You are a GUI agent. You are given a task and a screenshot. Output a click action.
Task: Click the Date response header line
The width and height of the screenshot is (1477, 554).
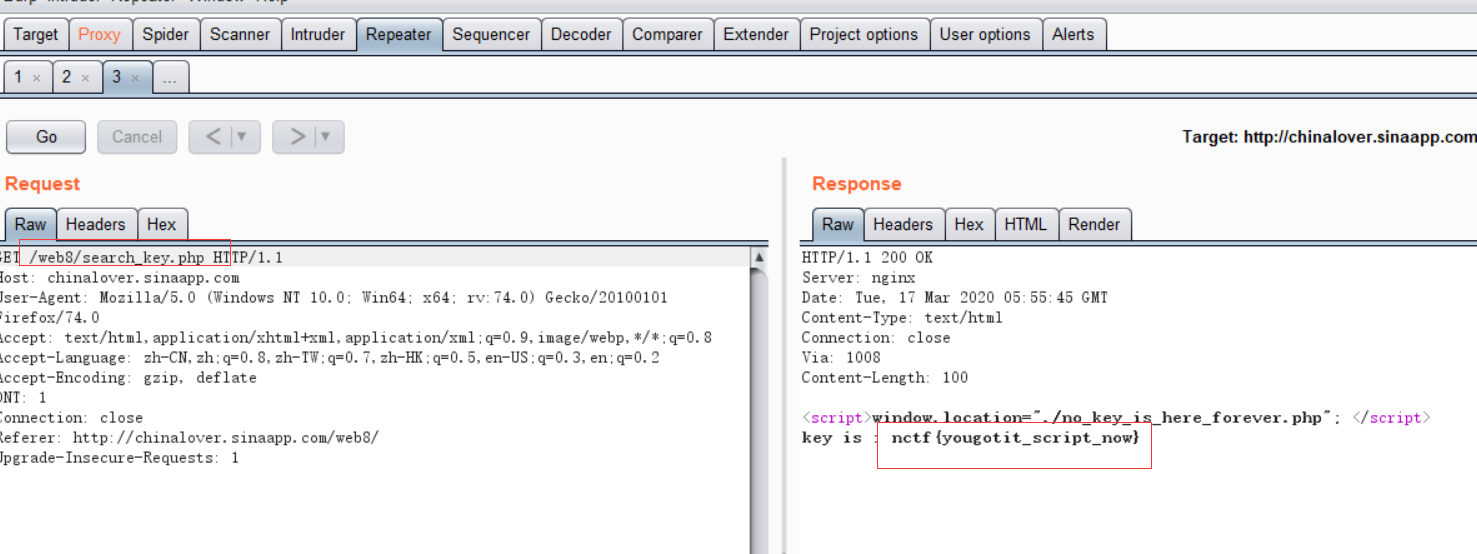[954, 298]
